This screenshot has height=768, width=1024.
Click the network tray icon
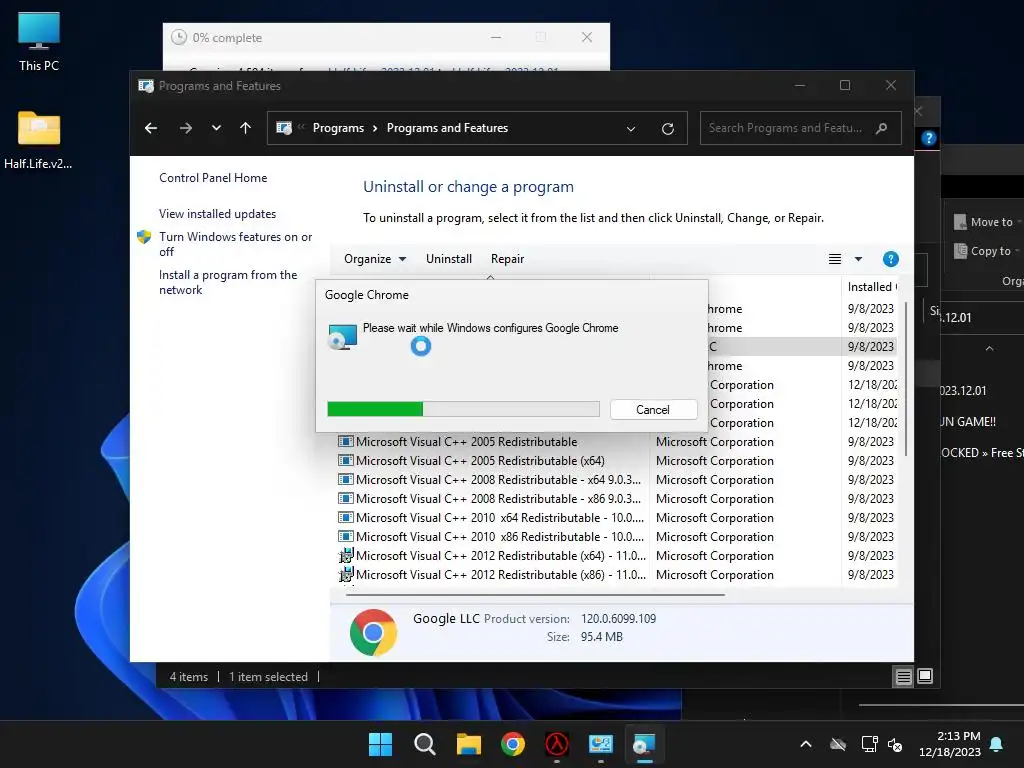pos(869,744)
